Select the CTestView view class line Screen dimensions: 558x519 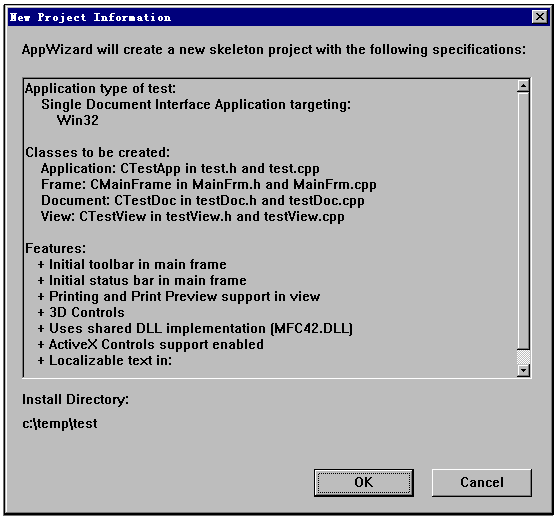pyautogui.click(x=193, y=217)
